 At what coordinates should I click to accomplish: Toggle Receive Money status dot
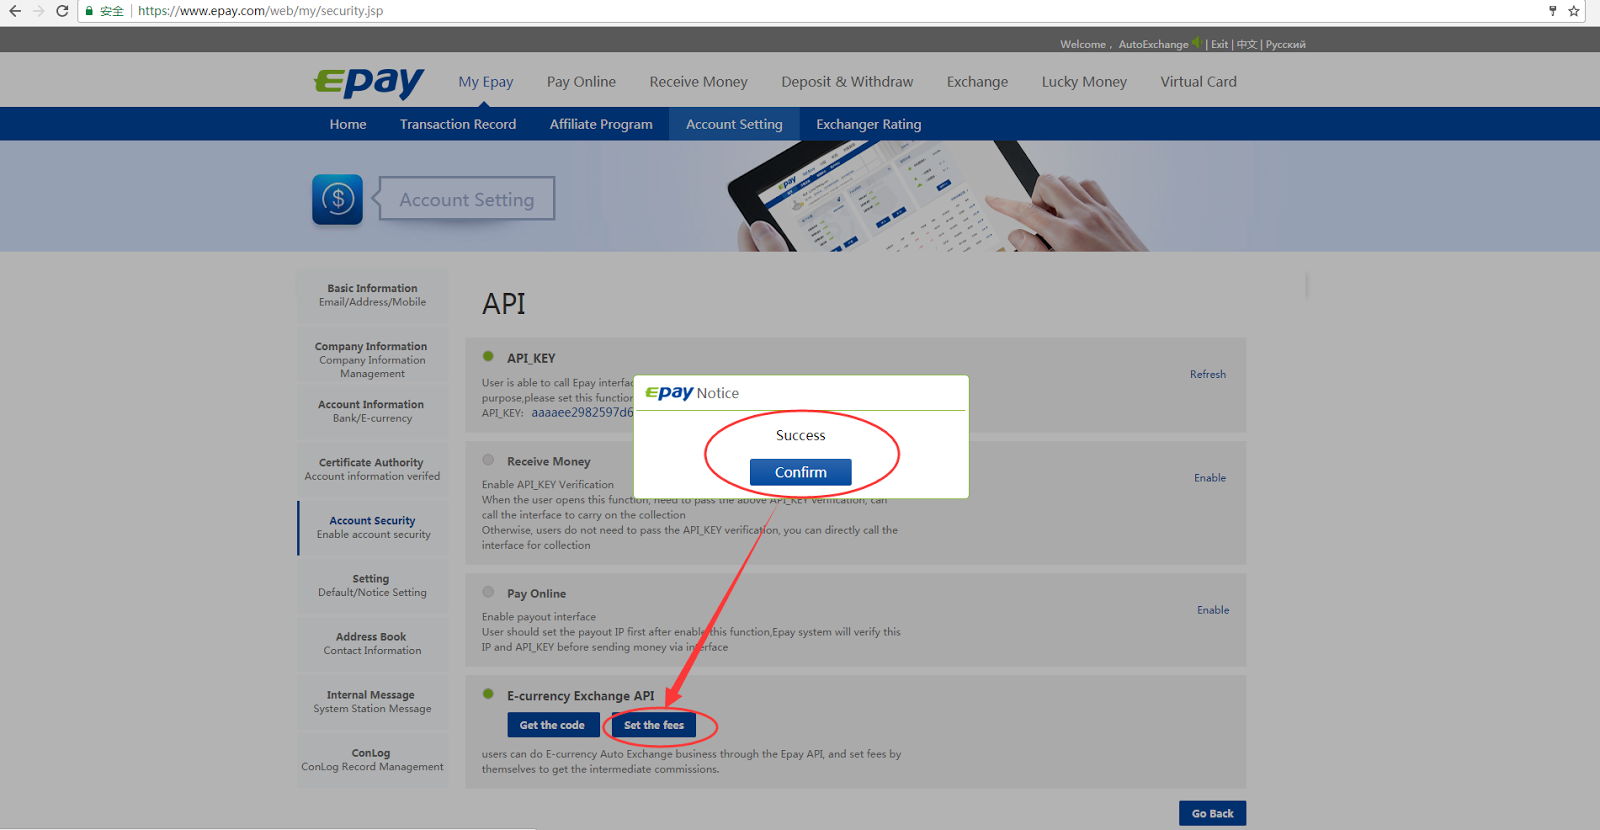click(488, 460)
